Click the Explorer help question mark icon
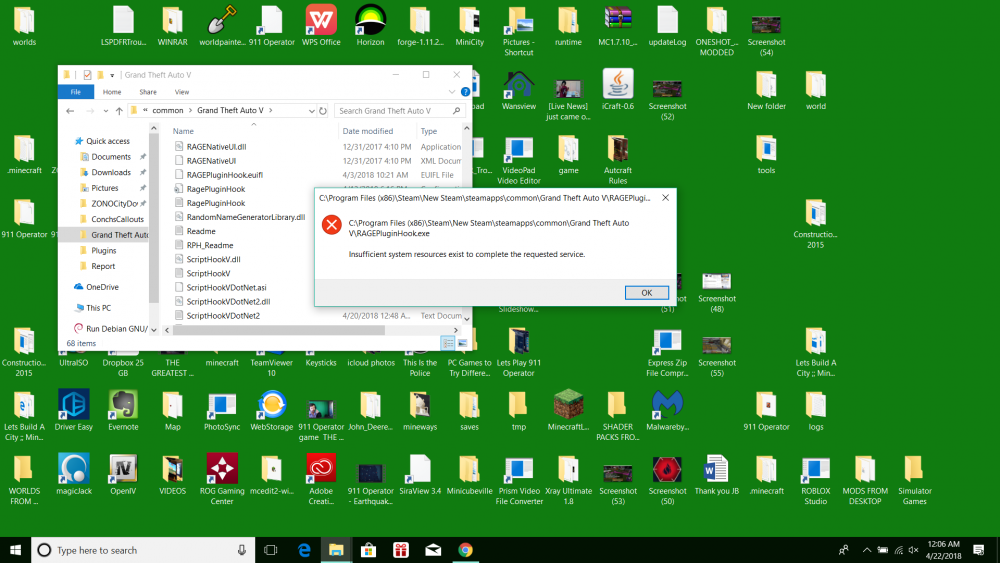 tap(466, 92)
